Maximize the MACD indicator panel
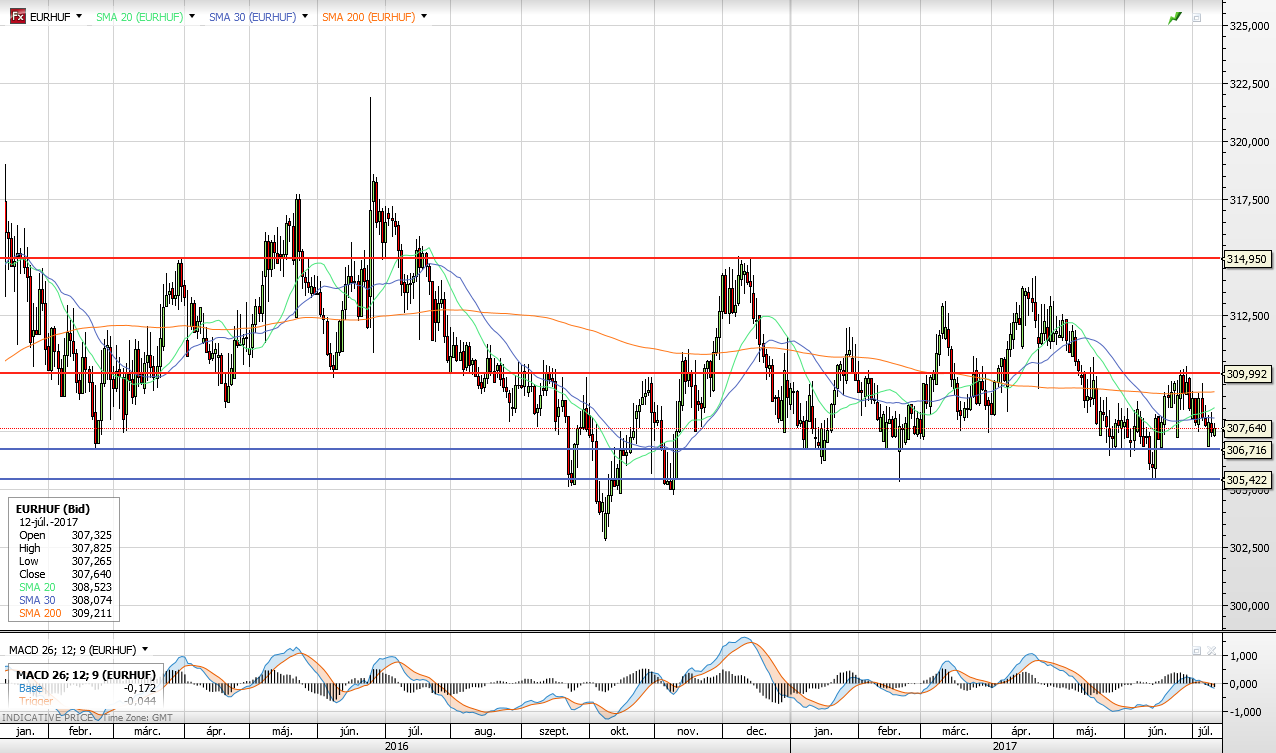 point(1196,651)
